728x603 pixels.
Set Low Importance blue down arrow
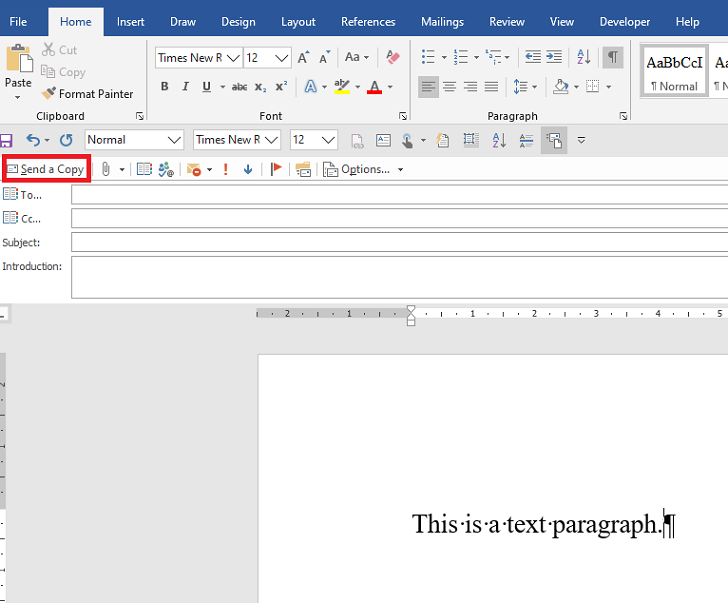point(248,169)
